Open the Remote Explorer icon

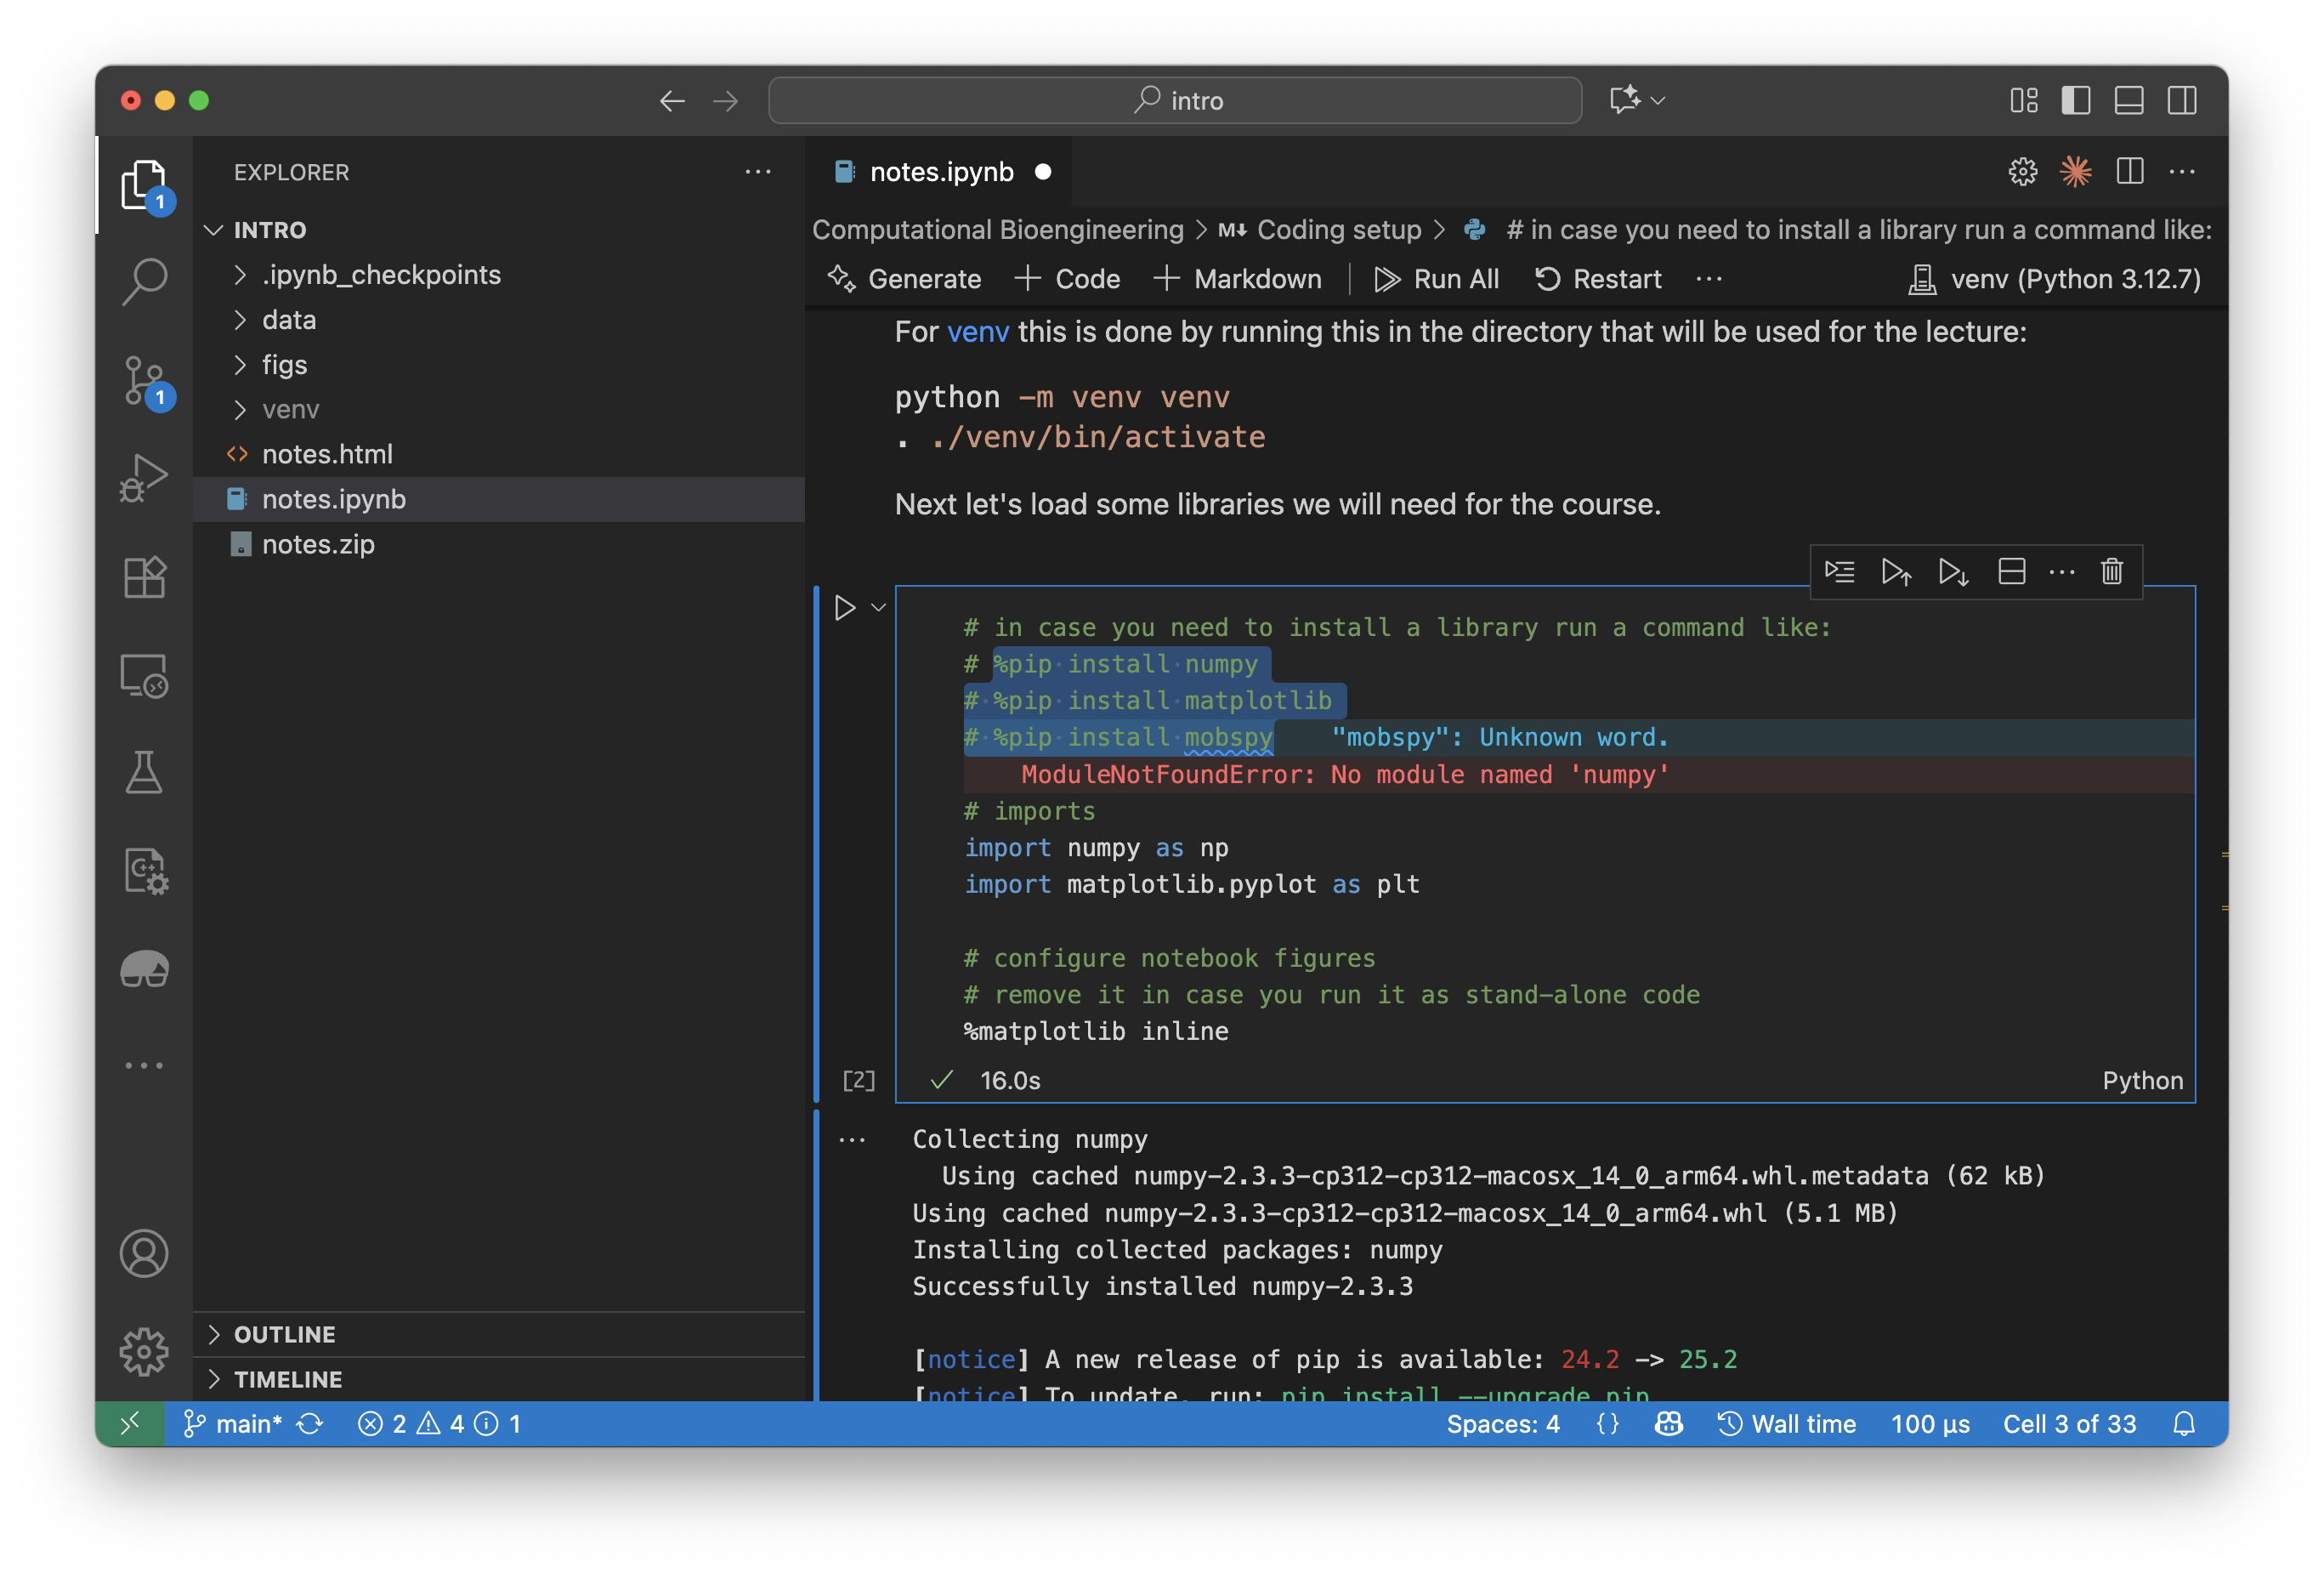145,675
